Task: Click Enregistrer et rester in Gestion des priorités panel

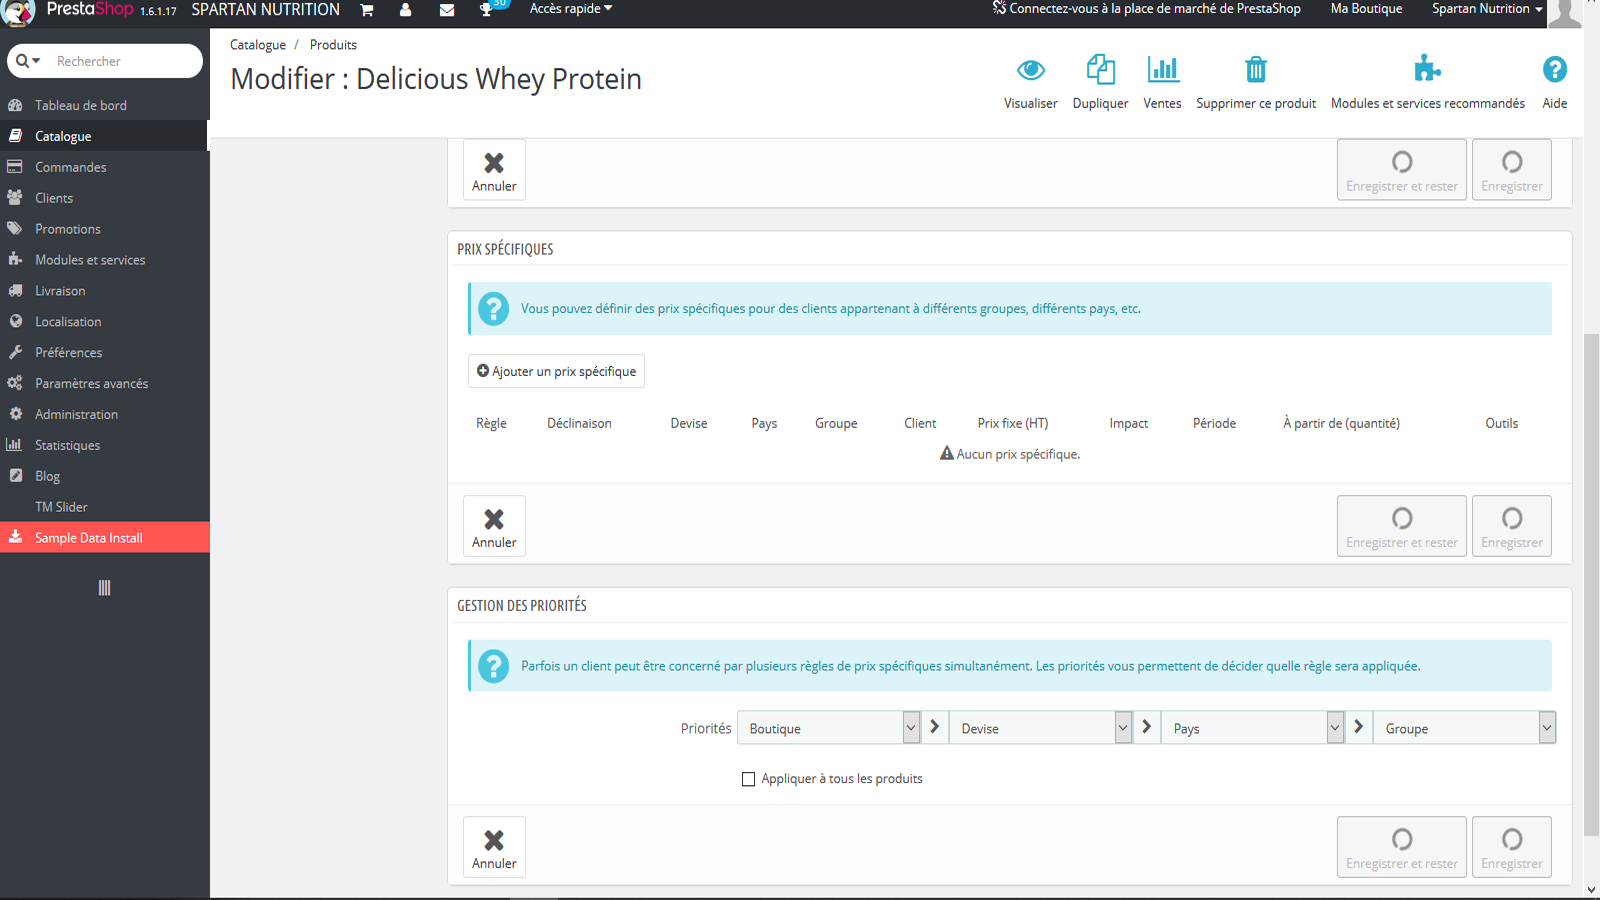Action: pos(1402,847)
